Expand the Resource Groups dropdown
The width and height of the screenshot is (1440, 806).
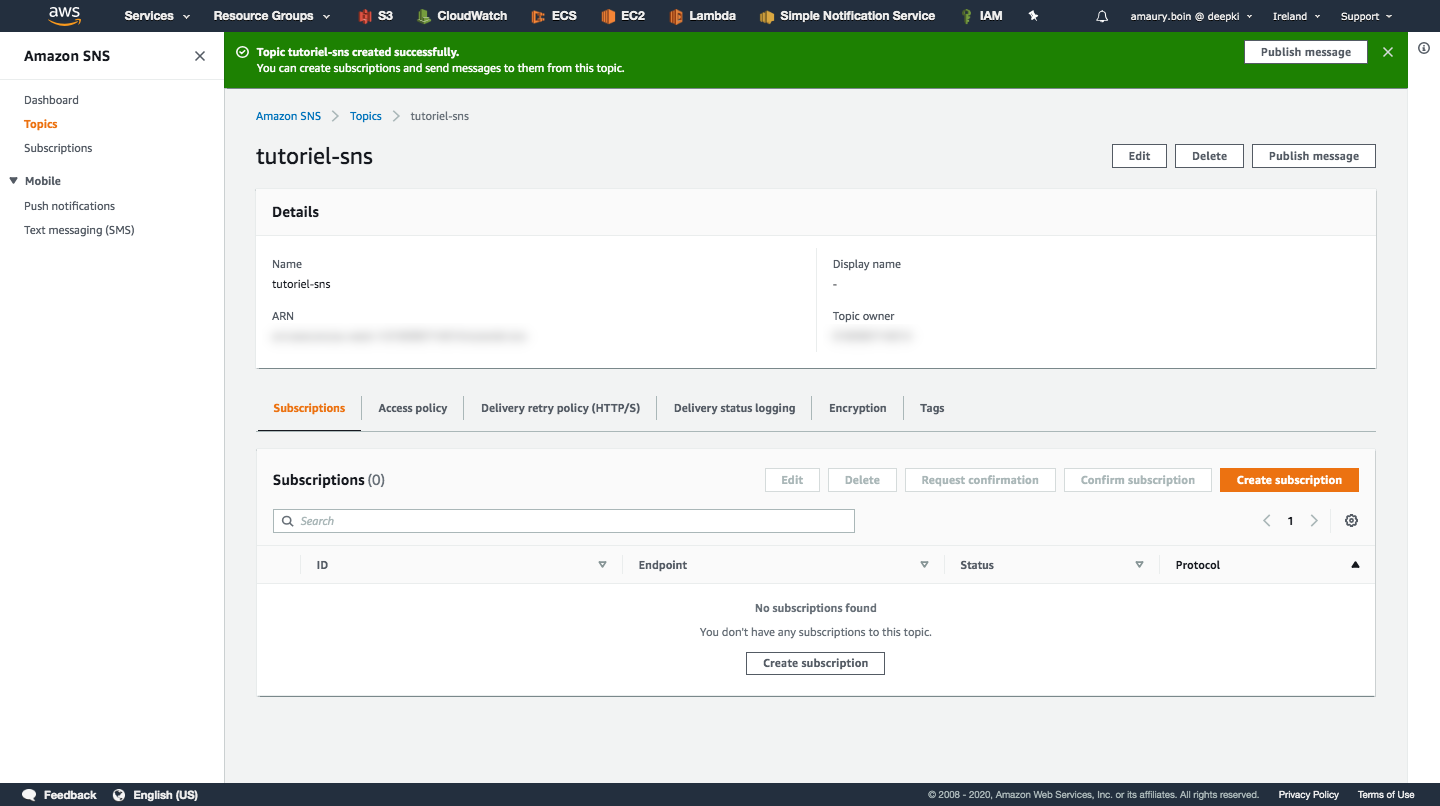click(272, 16)
